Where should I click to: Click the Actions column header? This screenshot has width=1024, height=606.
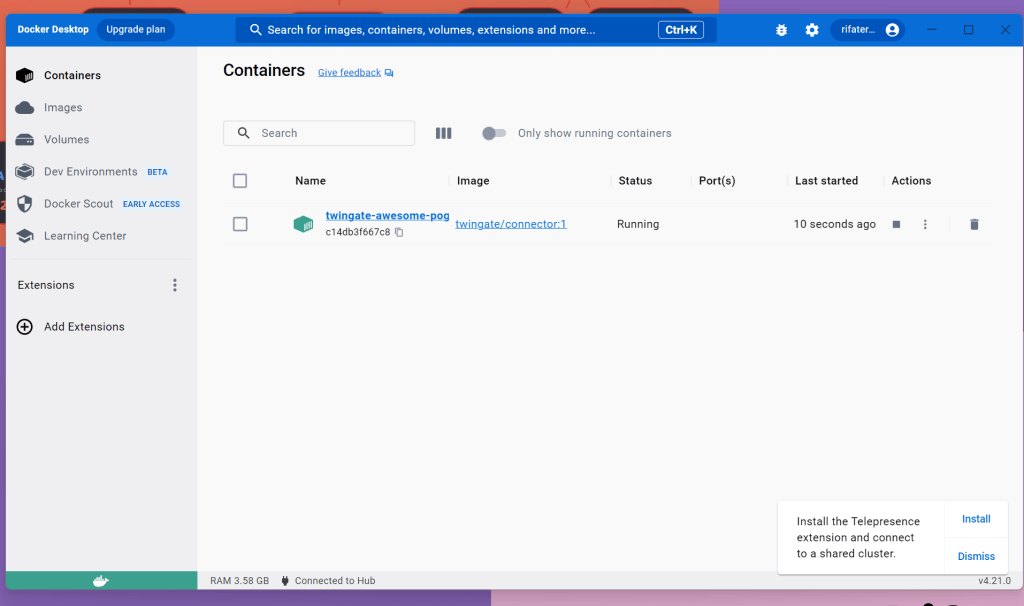[911, 181]
